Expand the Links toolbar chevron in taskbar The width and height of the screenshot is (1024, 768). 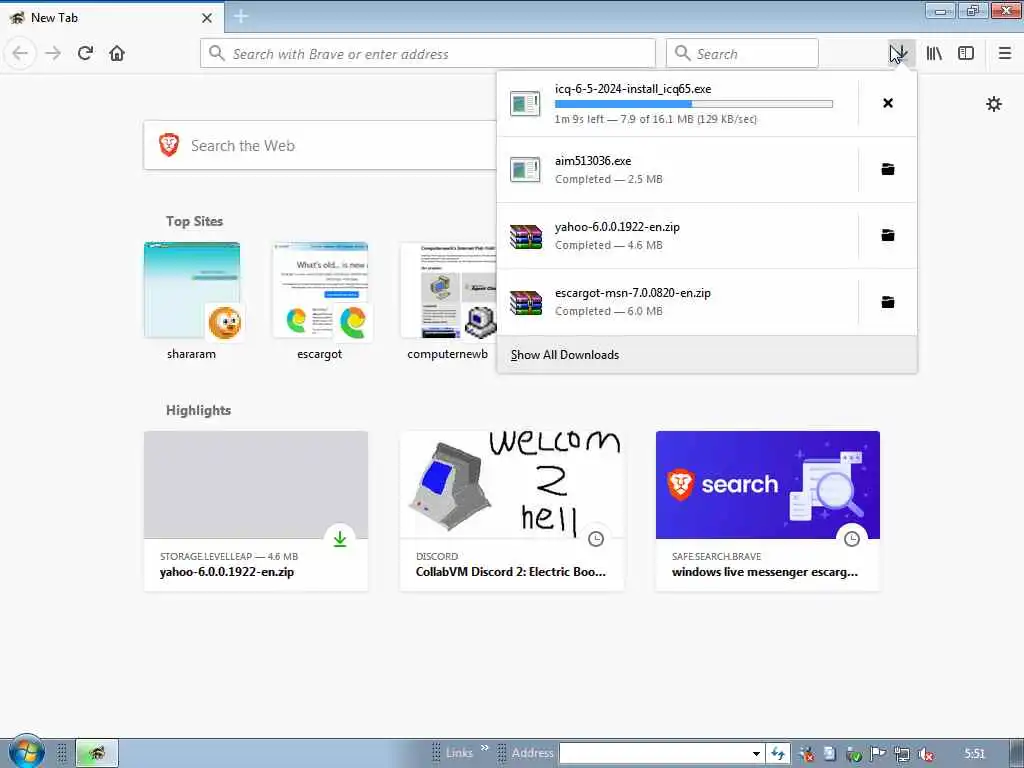coord(485,748)
